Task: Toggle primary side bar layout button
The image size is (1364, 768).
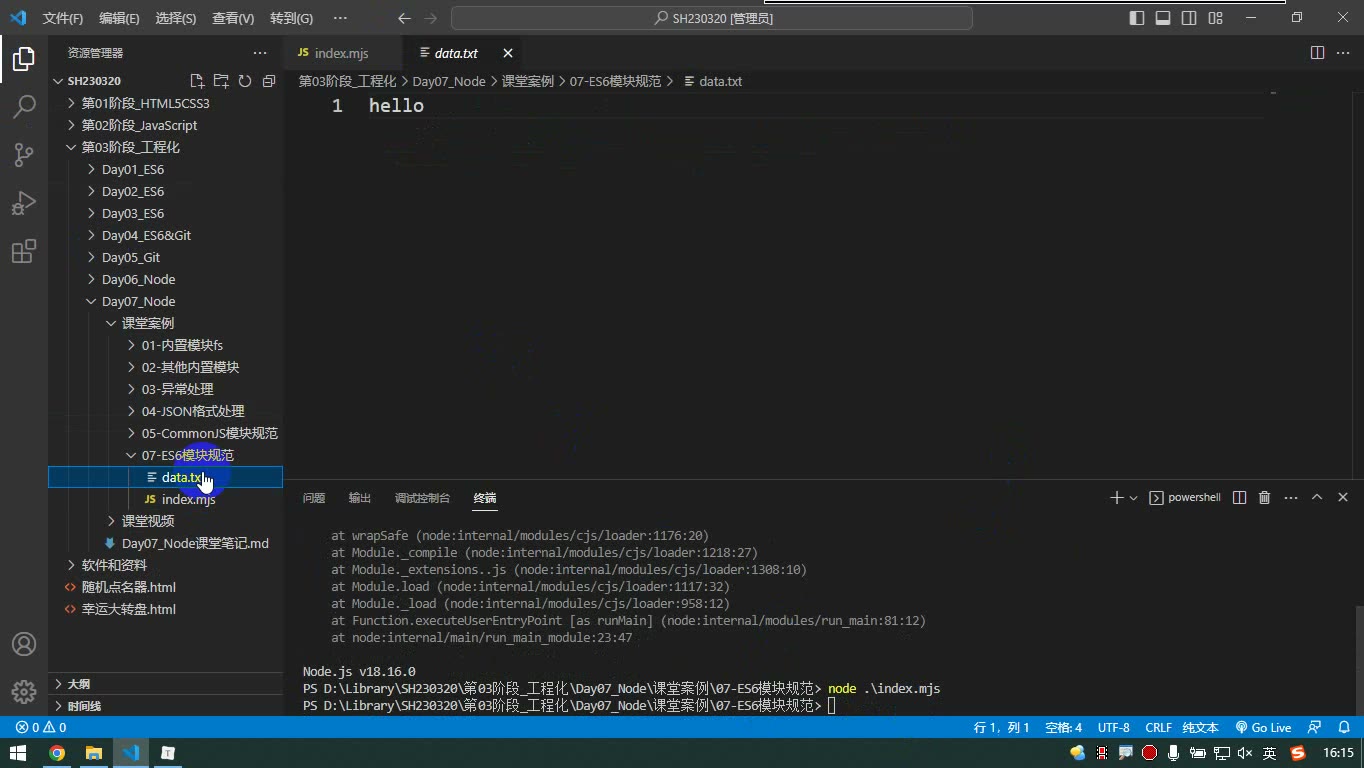Action: [x=1137, y=18]
